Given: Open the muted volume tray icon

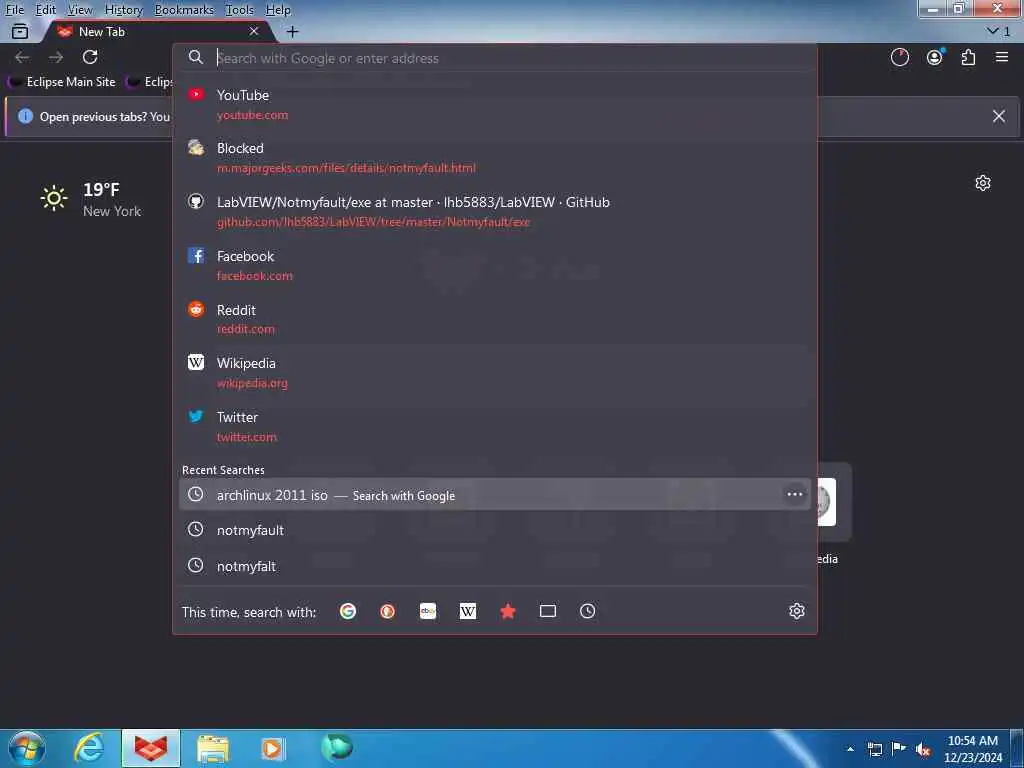Looking at the screenshot, I should (923, 750).
